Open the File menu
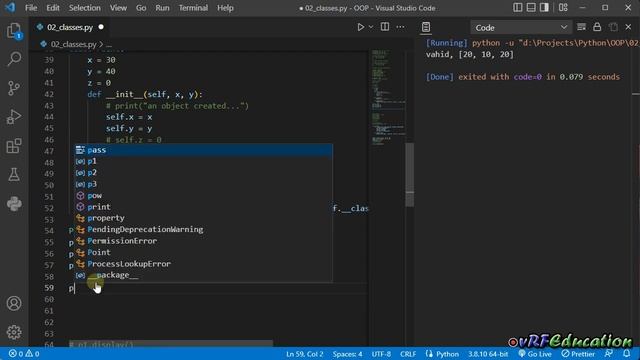This screenshot has width=640, height=360. tap(31, 8)
